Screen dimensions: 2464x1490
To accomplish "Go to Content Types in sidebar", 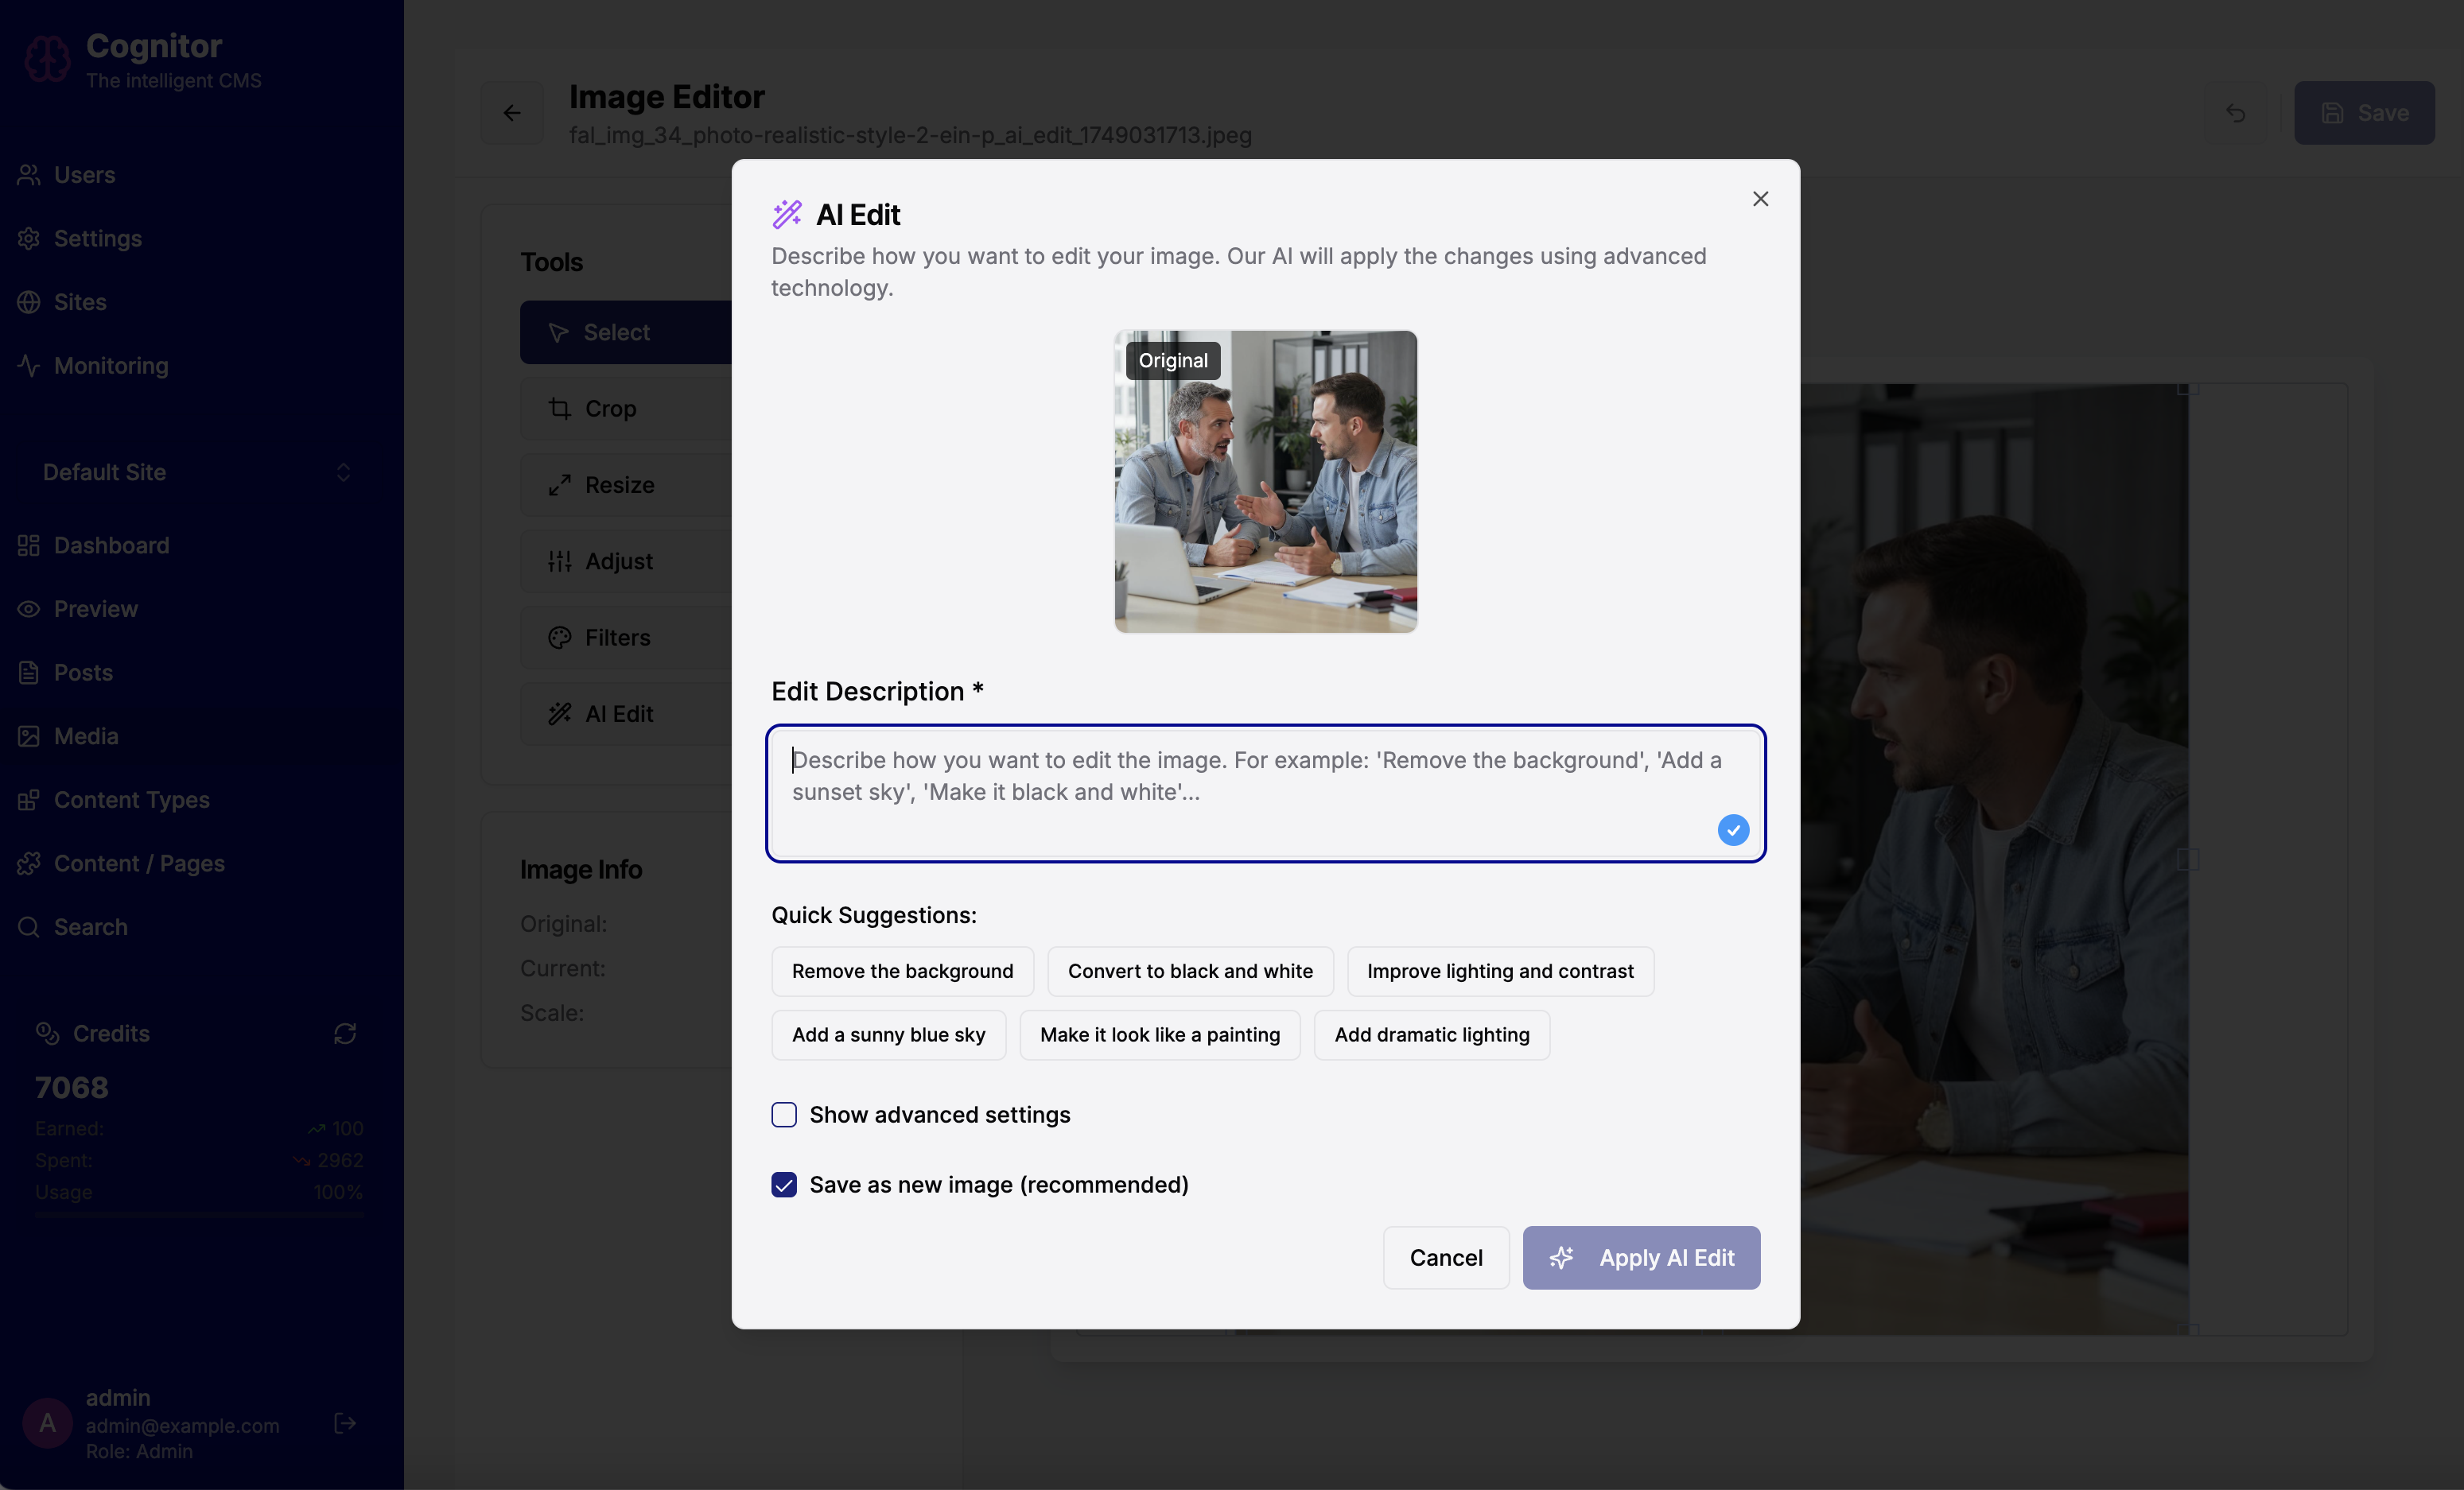I will [131, 799].
